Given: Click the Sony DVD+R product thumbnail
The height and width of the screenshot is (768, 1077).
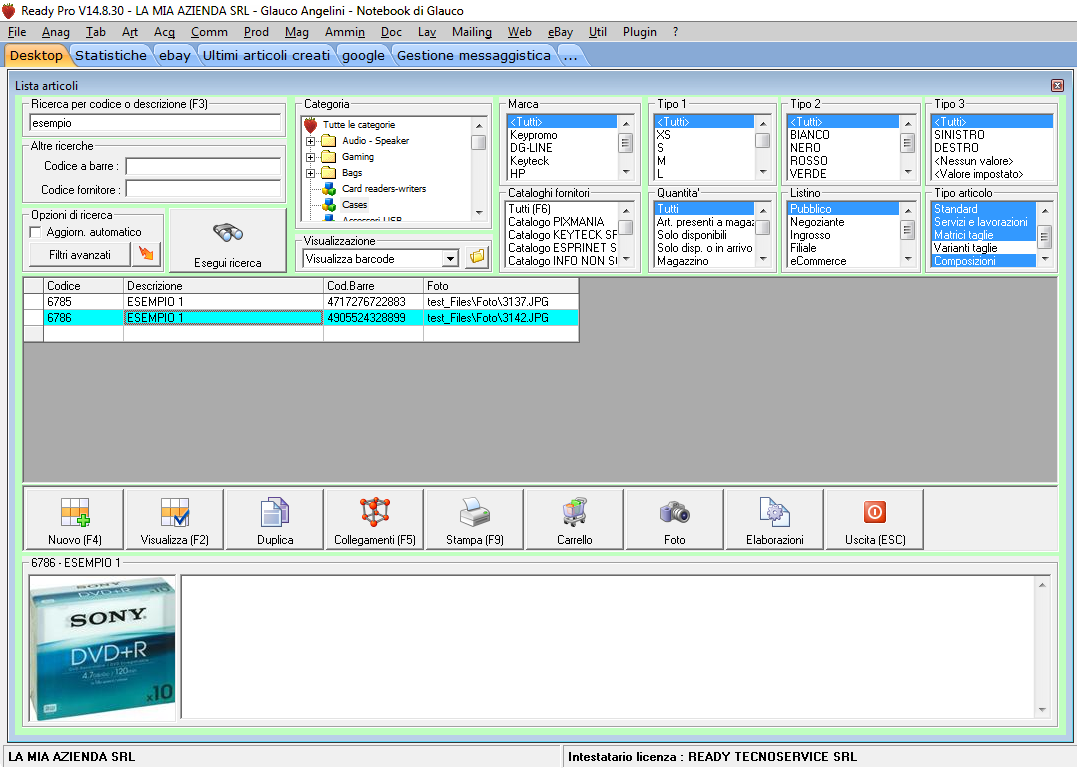Looking at the screenshot, I should coord(102,648).
